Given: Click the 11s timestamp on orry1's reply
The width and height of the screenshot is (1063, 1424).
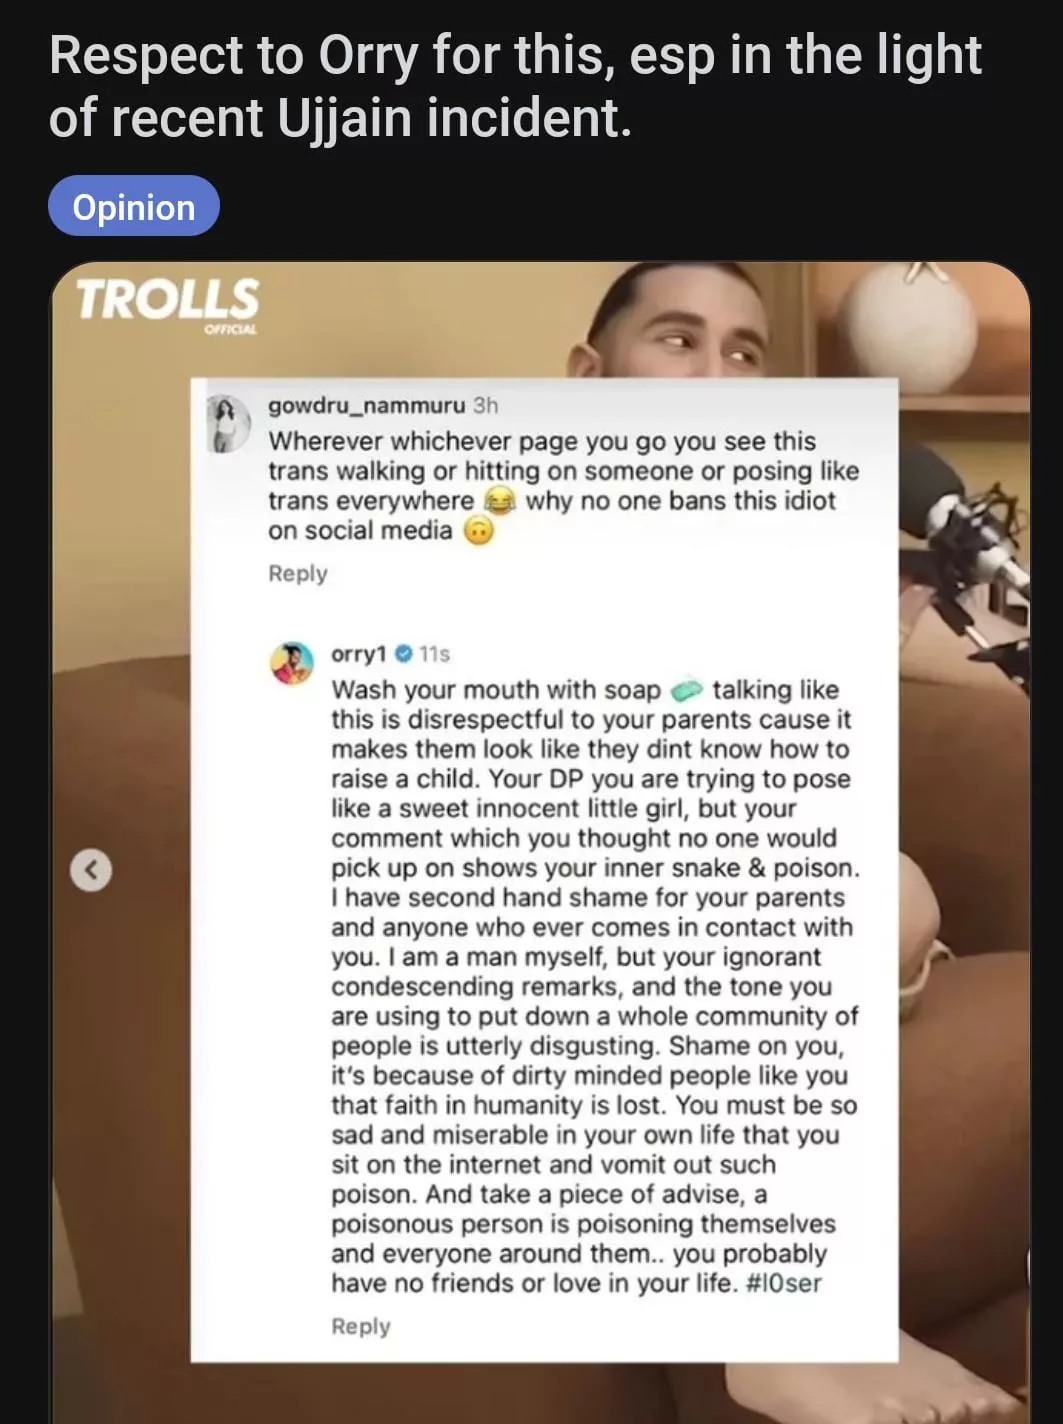Looking at the screenshot, I should [435, 653].
